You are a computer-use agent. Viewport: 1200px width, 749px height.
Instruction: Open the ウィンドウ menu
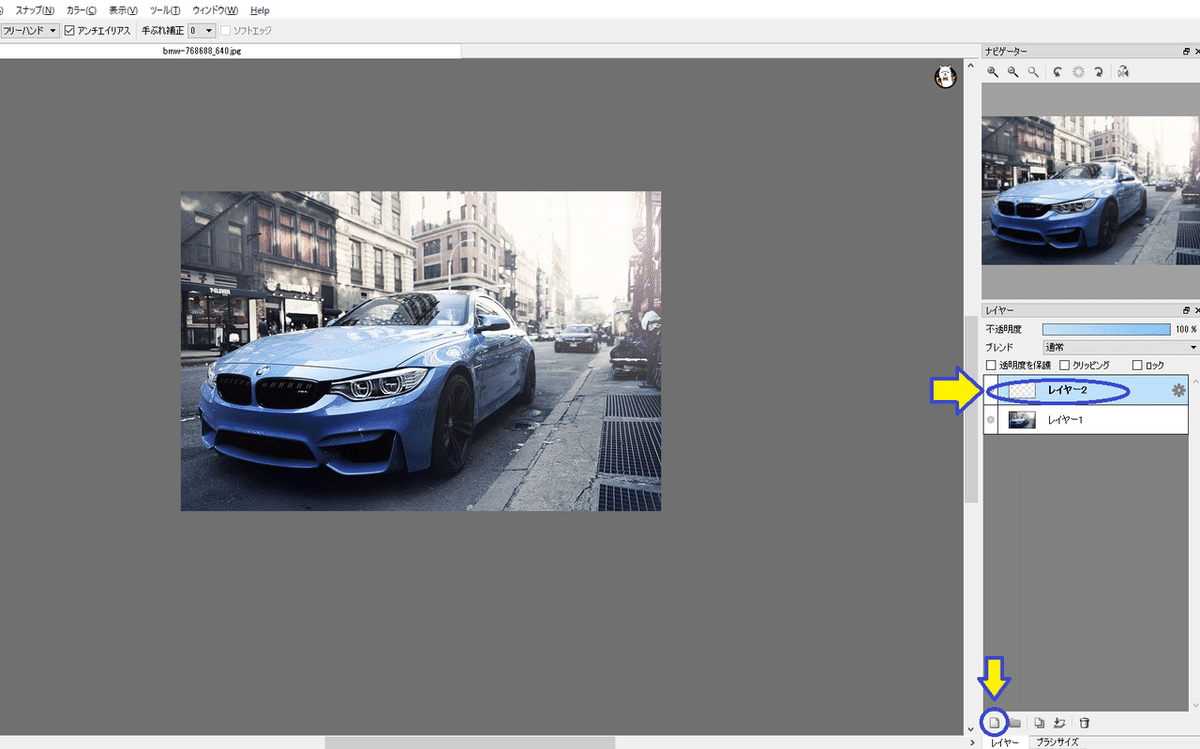click(215, 10)
